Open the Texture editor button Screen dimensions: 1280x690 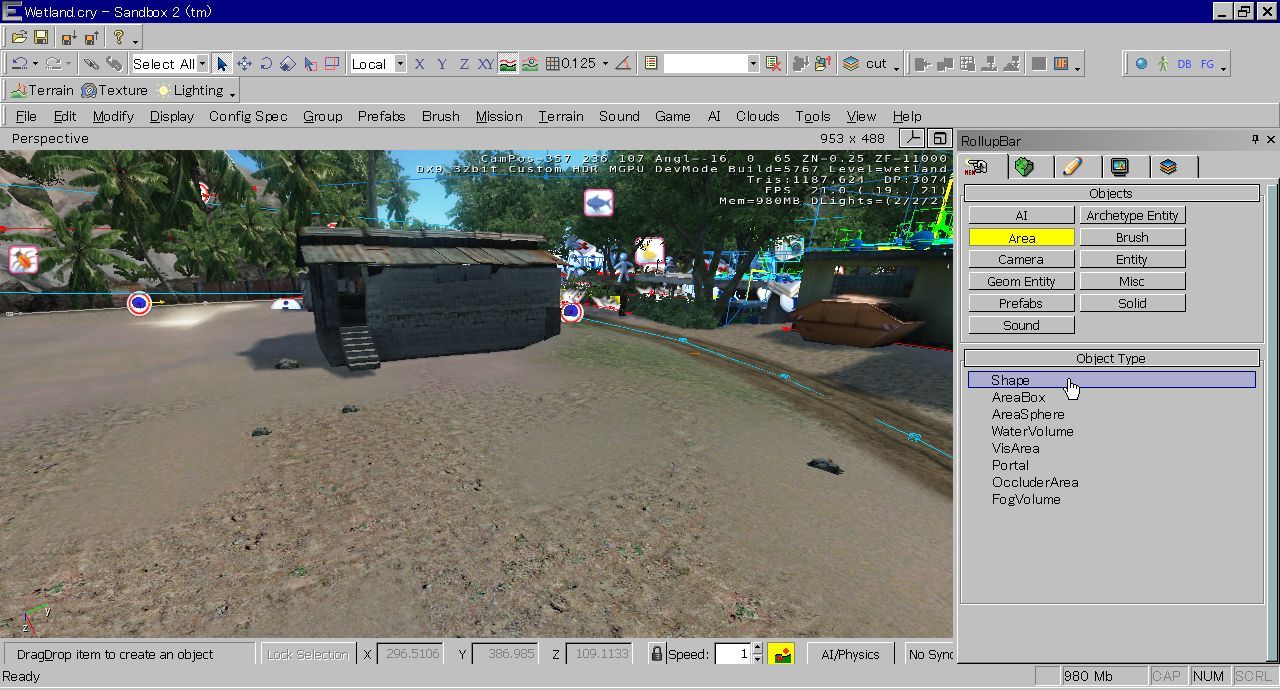coord(114,90)
